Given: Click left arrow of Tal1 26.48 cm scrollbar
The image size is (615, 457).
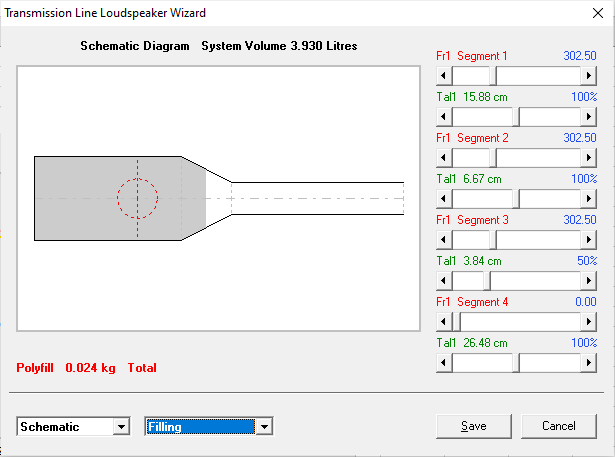Looking at the screenshot, I should (x=444, y=362).
